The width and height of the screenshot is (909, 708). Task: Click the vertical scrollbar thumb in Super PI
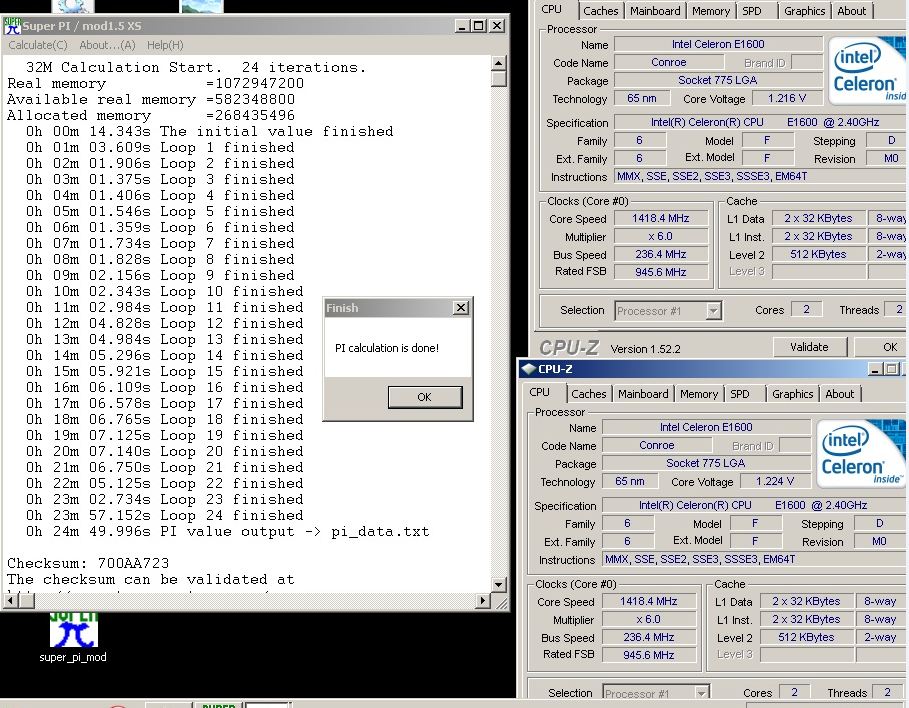click(x=499, y=78)
